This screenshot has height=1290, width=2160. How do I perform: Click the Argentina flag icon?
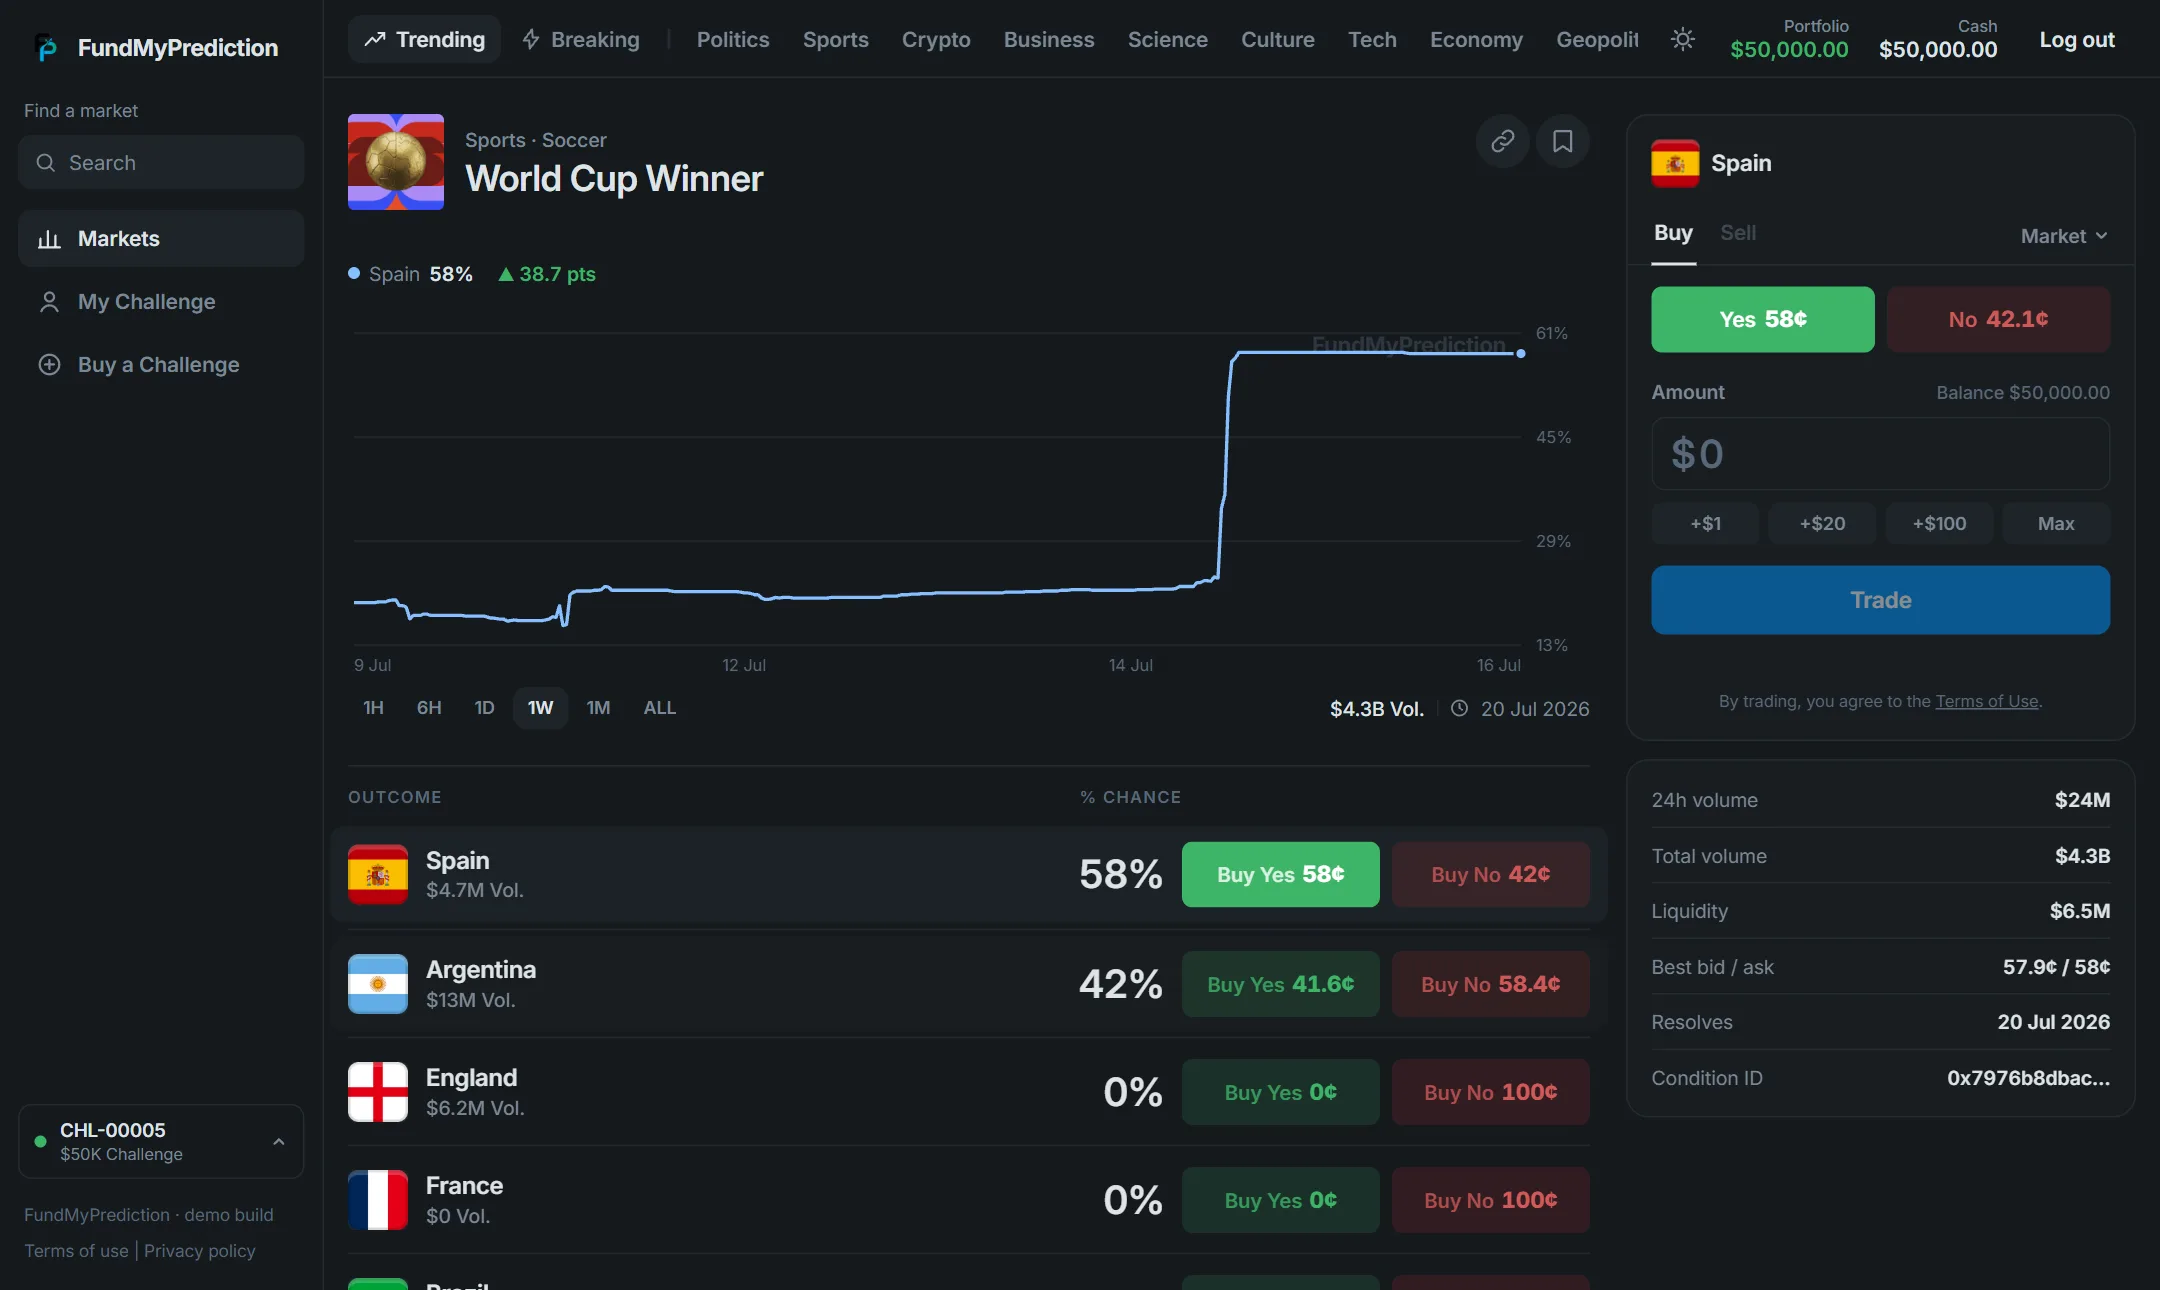(378, 984)
